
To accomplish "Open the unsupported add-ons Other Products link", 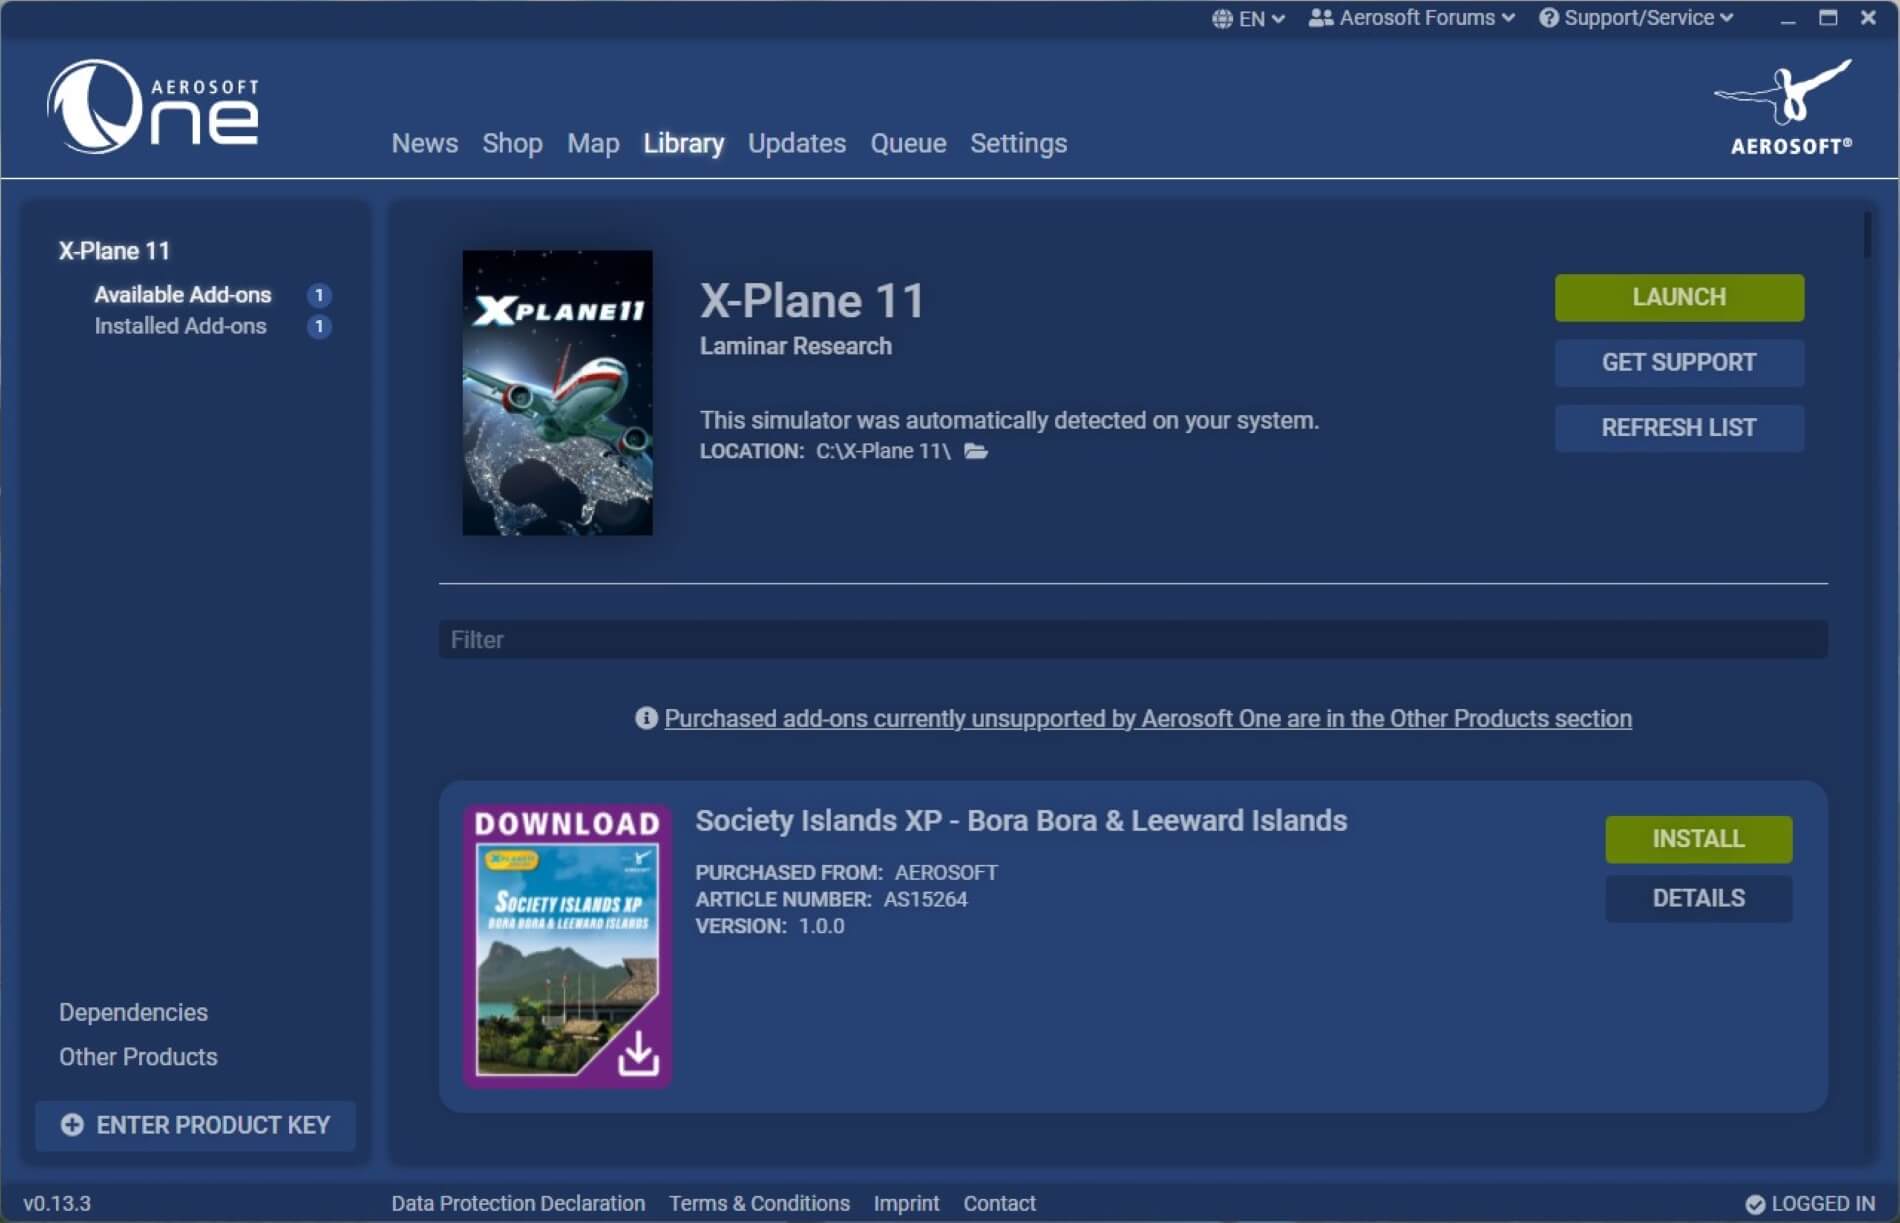I will coord(1147,718).
